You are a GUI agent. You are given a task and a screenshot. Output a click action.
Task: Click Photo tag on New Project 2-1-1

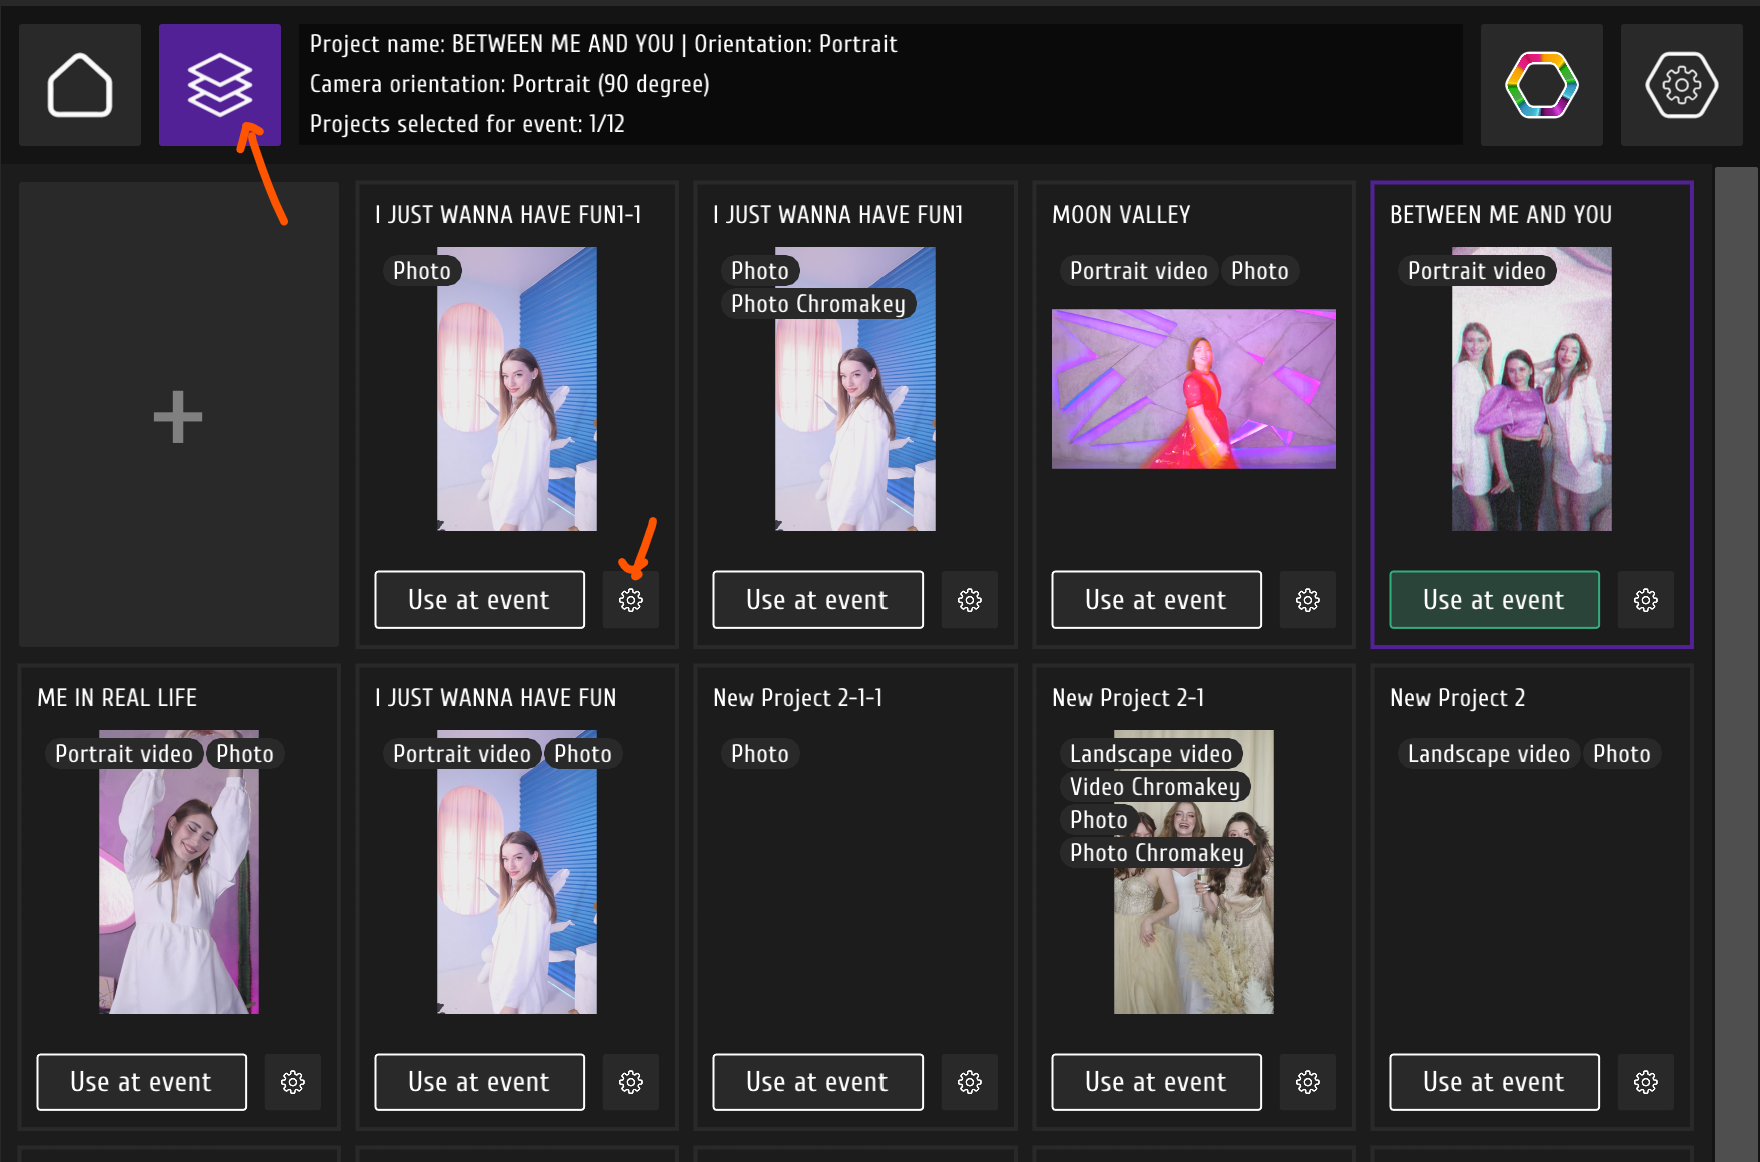(760, 754)
